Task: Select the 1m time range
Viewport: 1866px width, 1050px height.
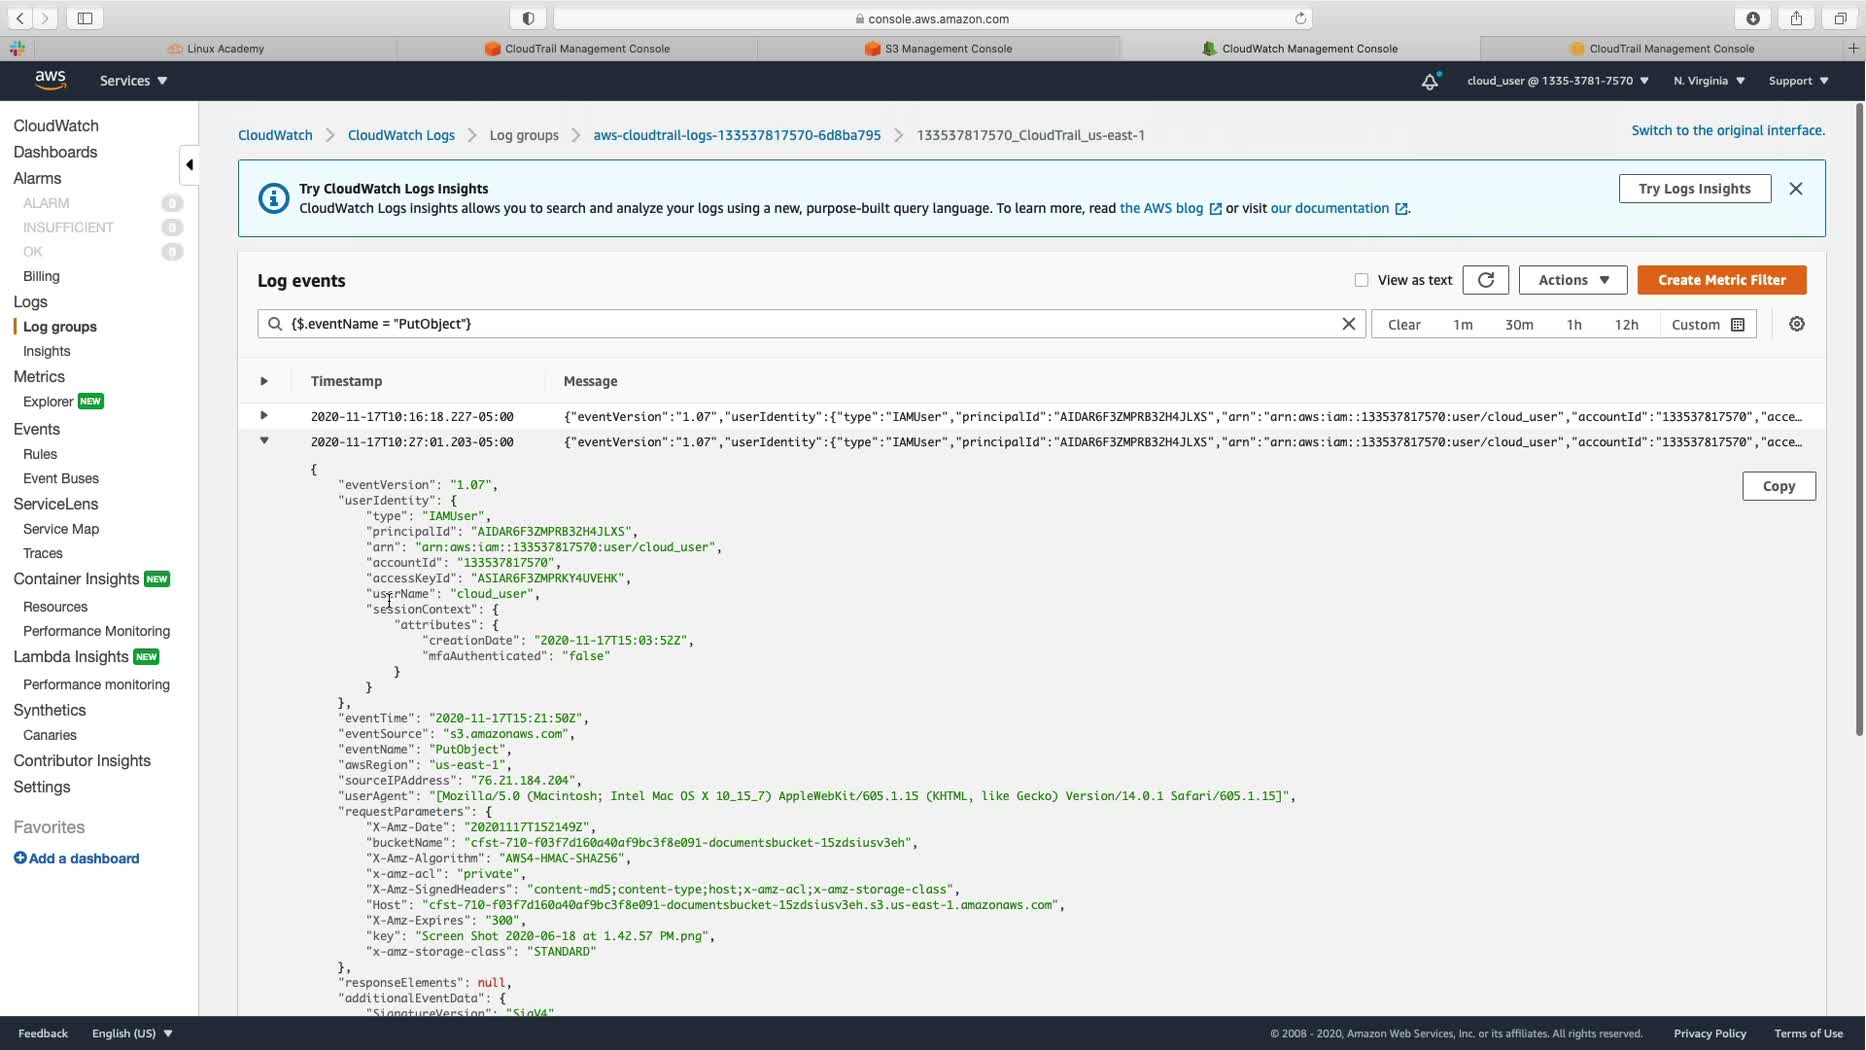Action: [x=1463, y=324]
